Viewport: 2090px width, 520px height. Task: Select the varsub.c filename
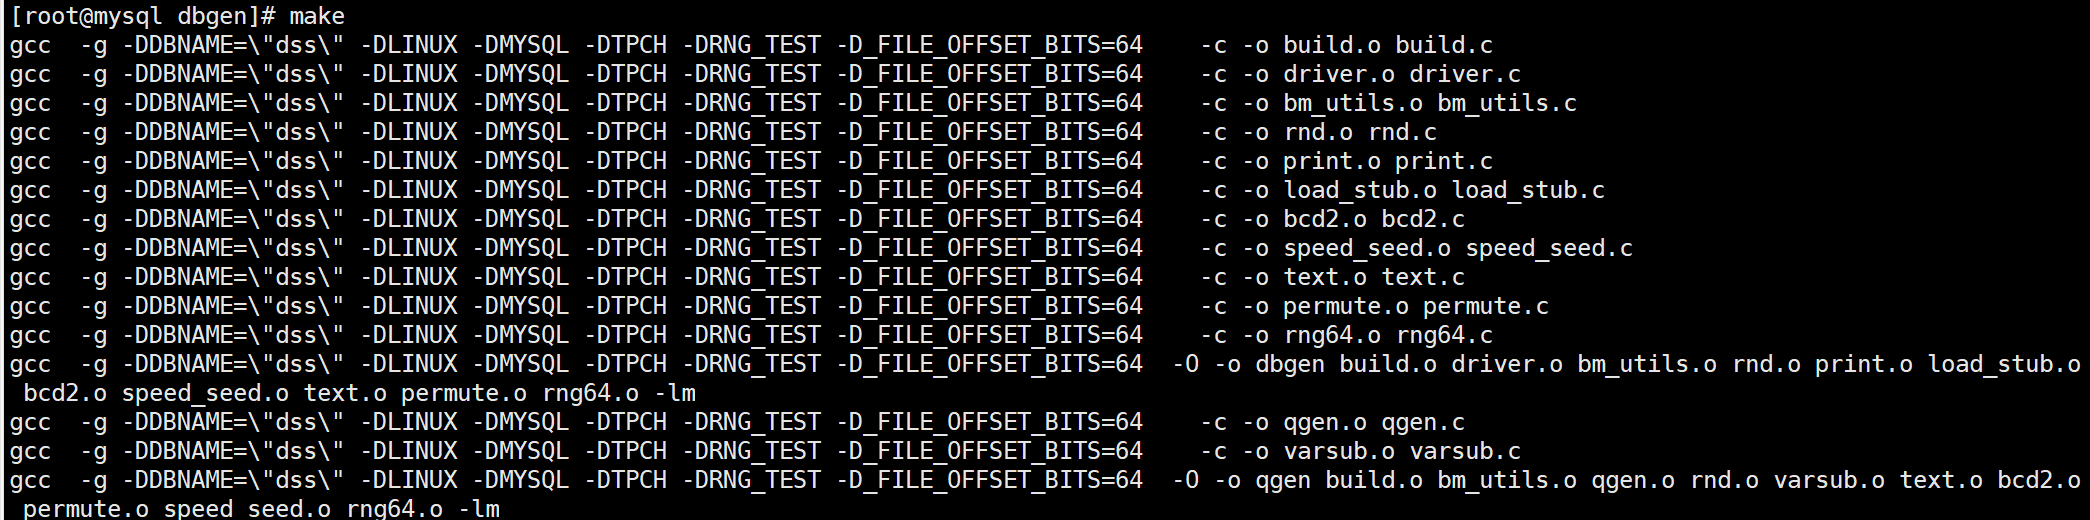(x=1465, y=451)
